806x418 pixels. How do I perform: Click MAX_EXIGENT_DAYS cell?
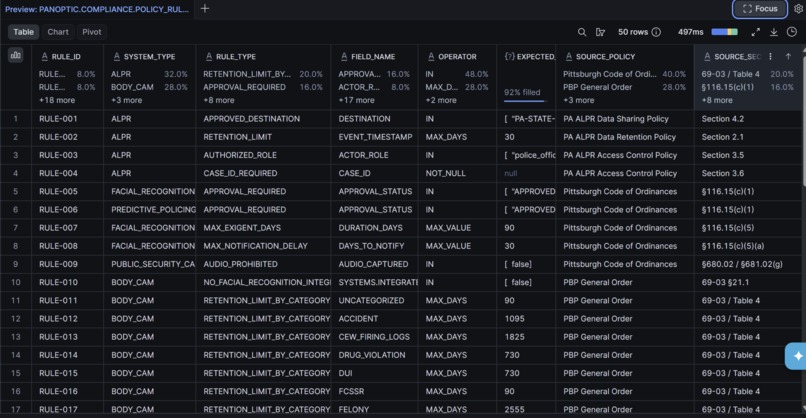[263, 228]
